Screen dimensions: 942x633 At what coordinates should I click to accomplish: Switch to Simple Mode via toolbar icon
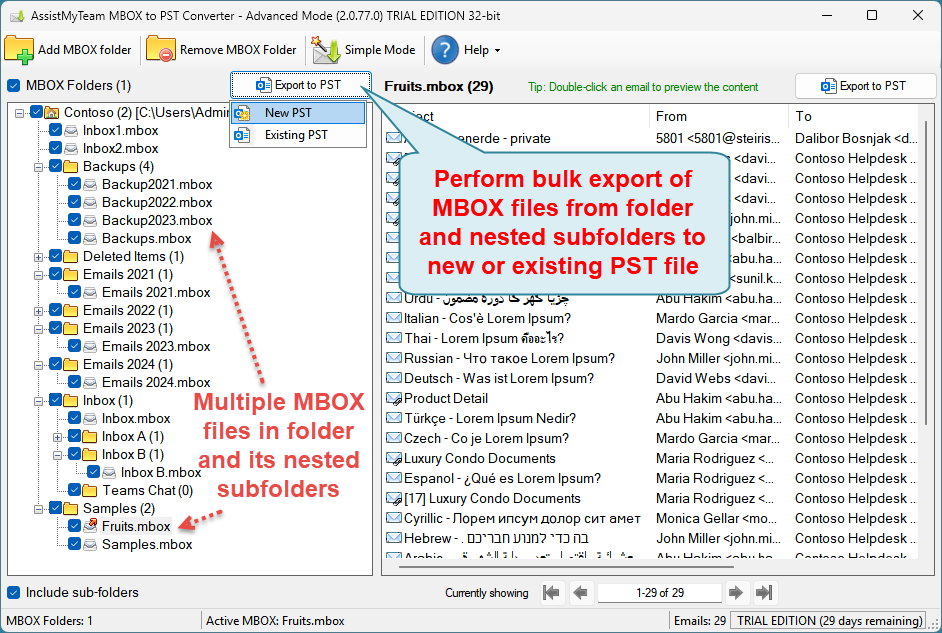(325, 50)
